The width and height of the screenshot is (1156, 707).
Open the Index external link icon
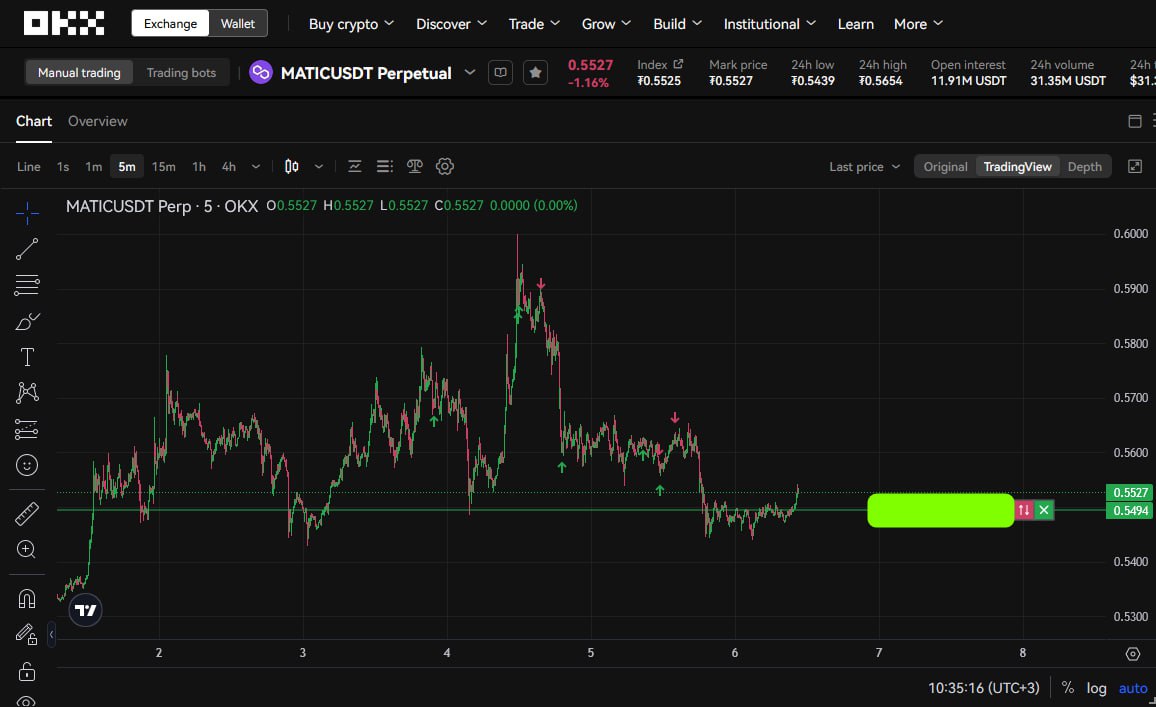[x=678, y=64]
